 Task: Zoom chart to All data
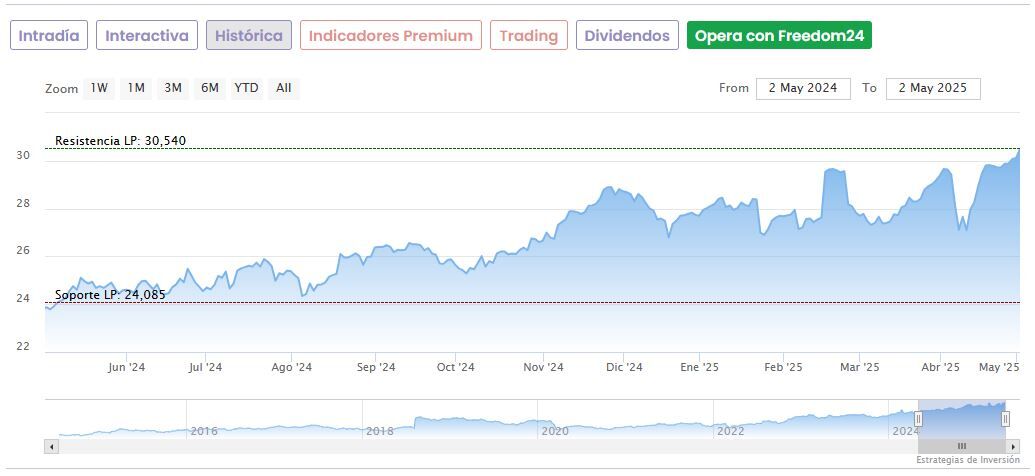(284, 88)
